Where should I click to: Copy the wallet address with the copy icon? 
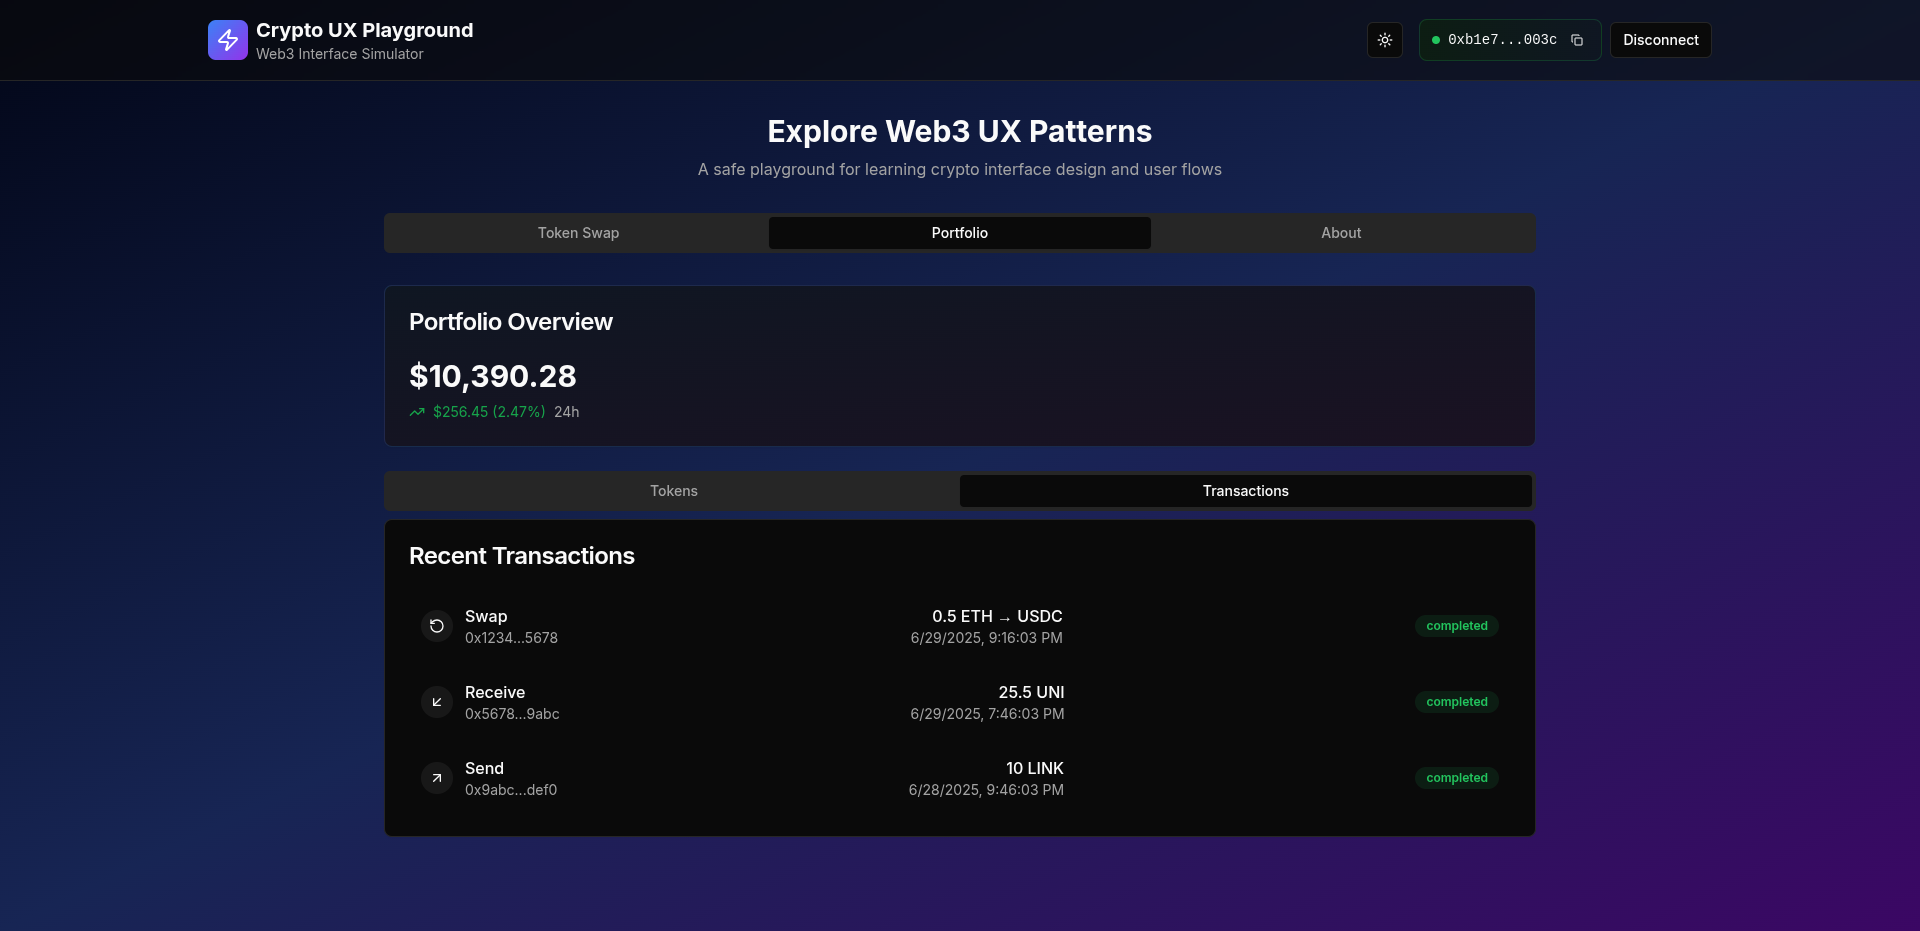[x=1577, y=40]
